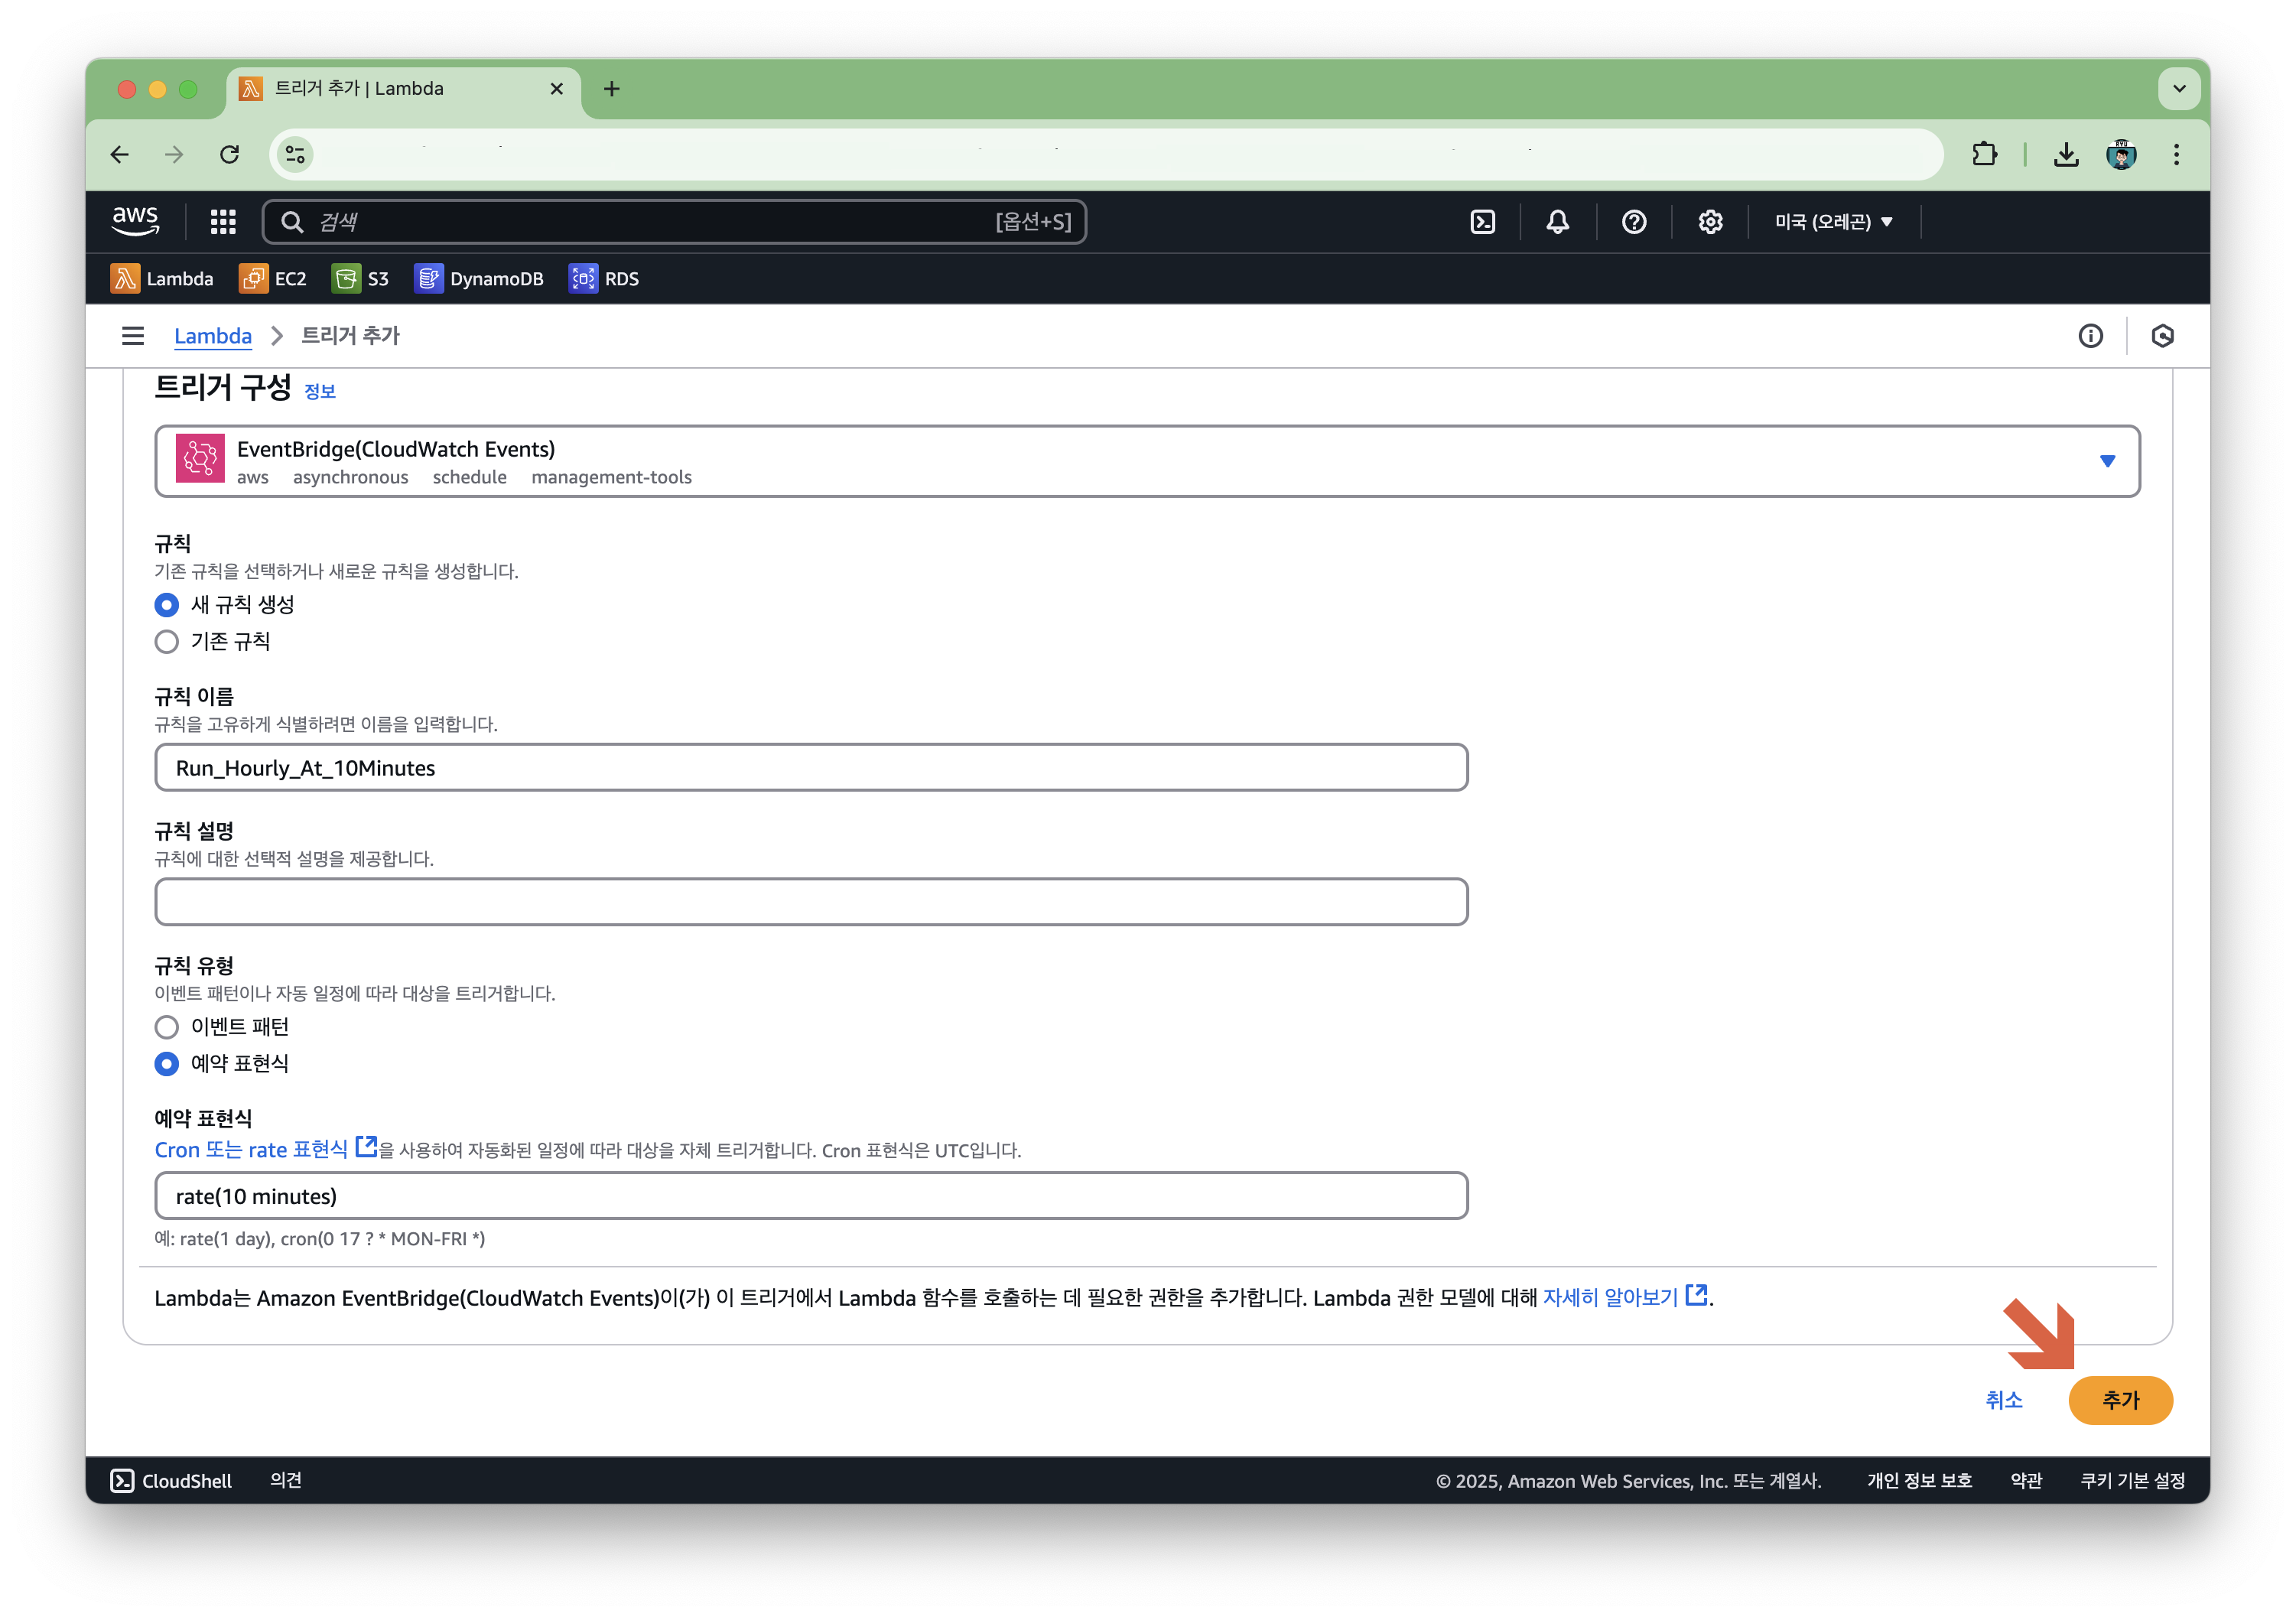This screenshot has height=1617, width=2296.
Task: Open the notifications bell
Action: [1557, 222]
